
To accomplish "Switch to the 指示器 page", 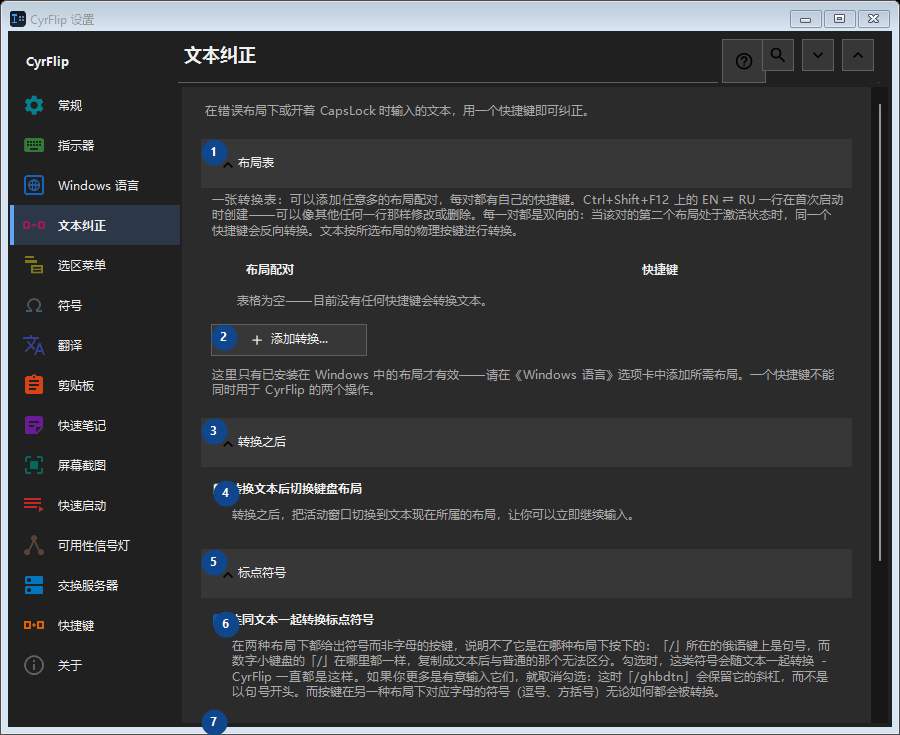I will tap(95, 145).
